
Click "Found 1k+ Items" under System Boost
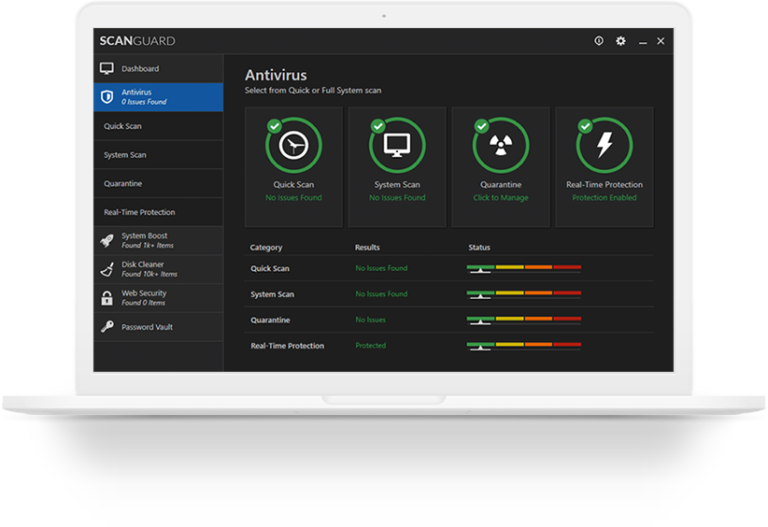(147, 245)
